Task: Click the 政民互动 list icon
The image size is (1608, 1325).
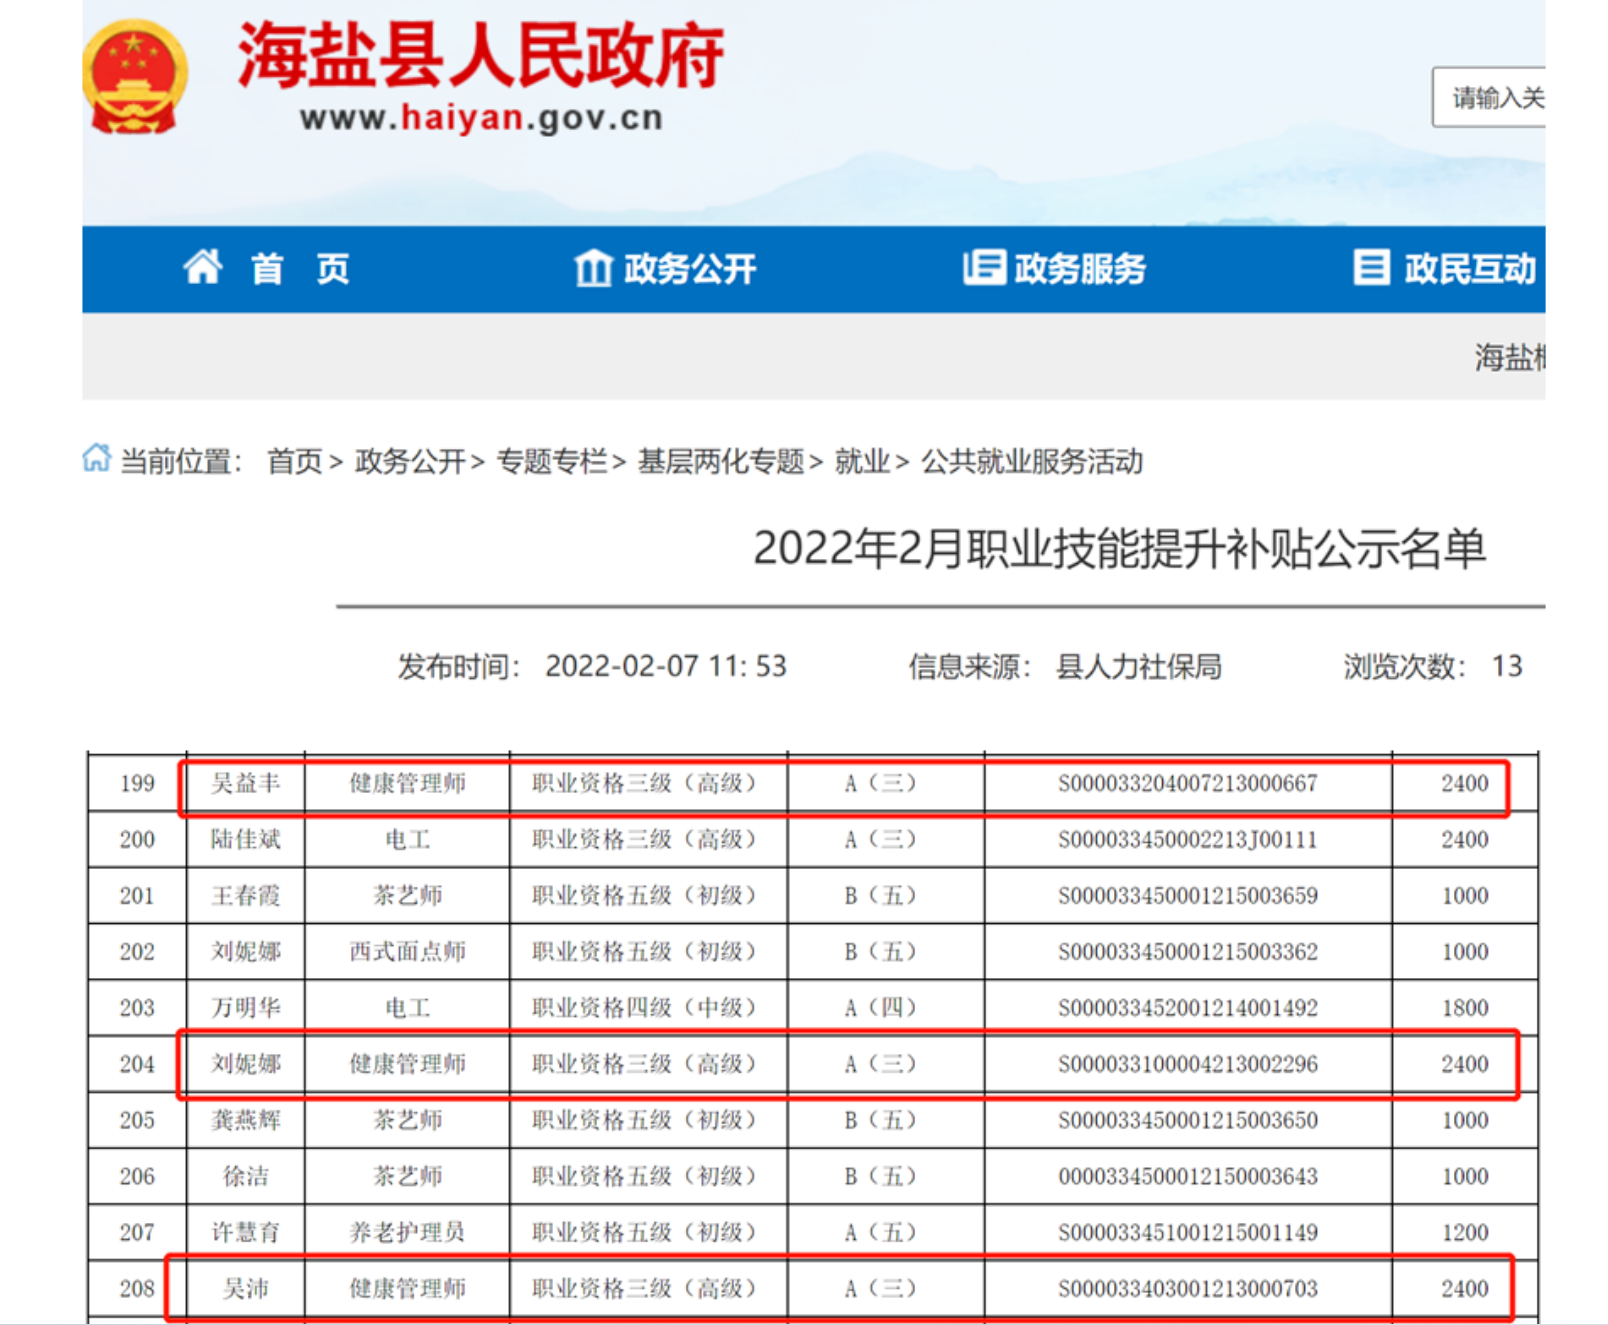Action: (1371, 268)
